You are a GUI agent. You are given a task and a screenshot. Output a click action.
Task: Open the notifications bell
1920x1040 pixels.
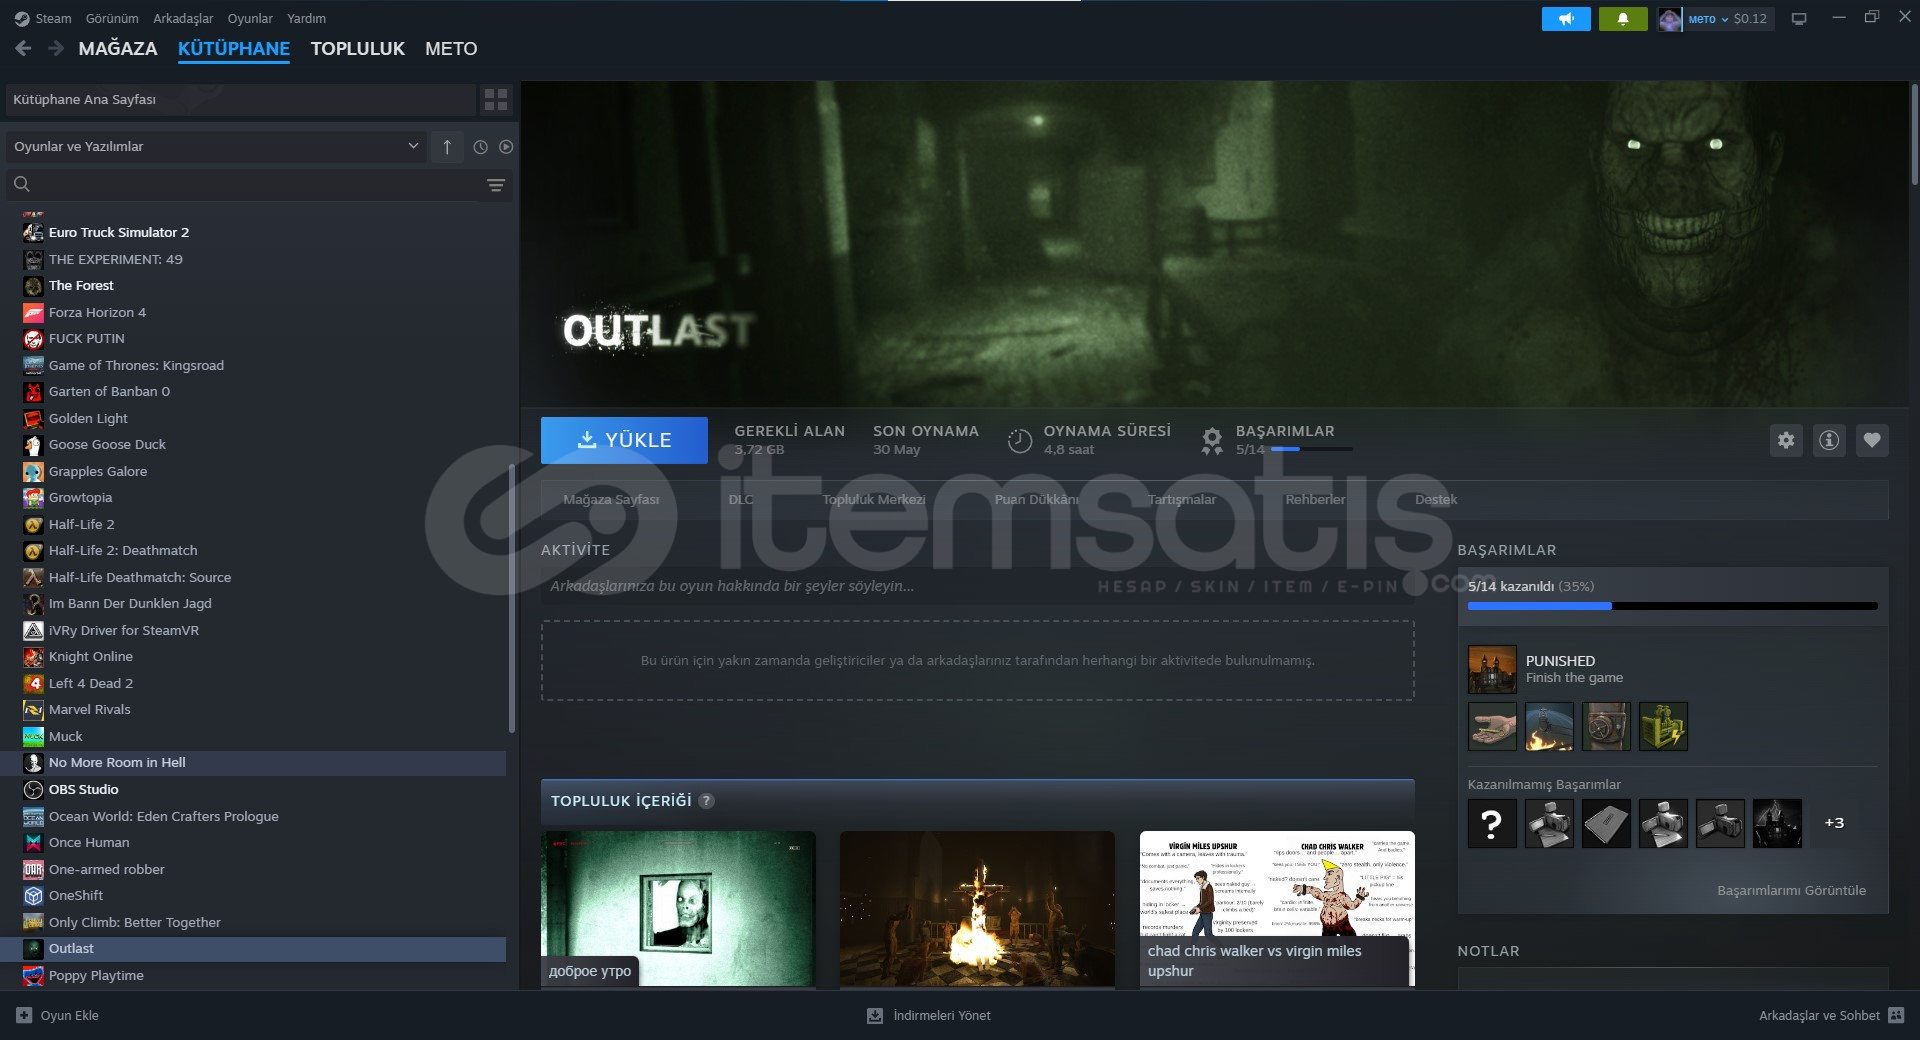coord(1623,18)
